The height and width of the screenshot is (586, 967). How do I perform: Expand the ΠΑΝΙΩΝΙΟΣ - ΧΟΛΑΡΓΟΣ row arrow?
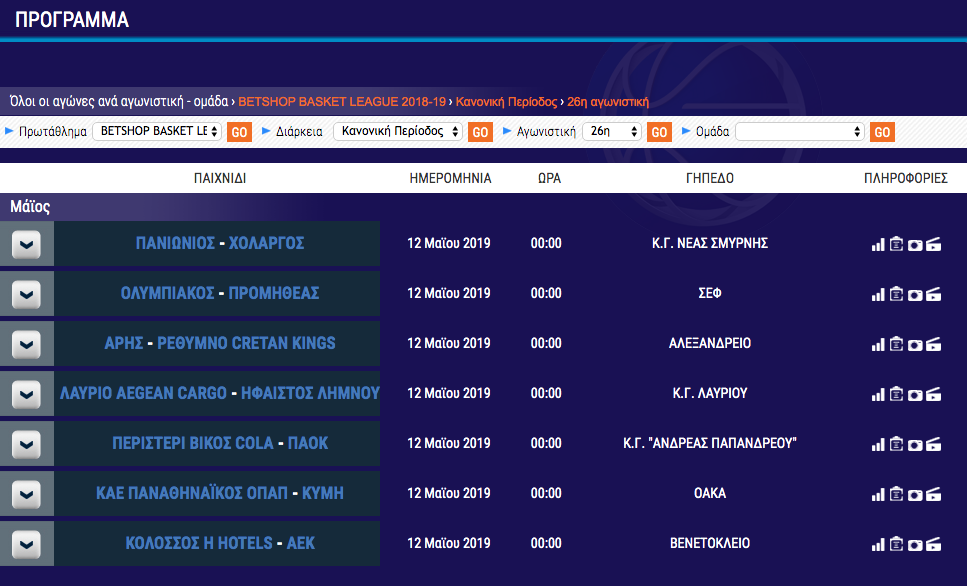27,244
